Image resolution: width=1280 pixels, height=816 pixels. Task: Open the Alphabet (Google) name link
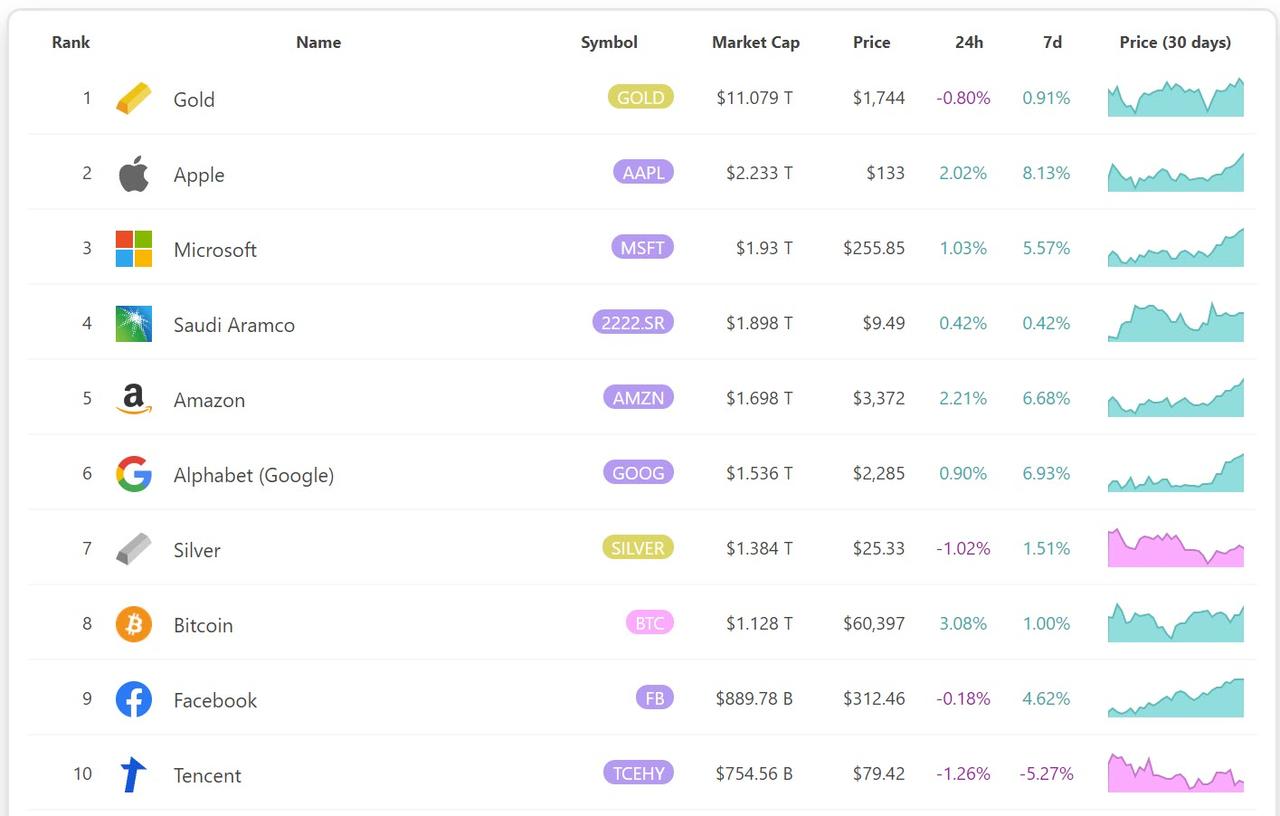pos(253,475)
